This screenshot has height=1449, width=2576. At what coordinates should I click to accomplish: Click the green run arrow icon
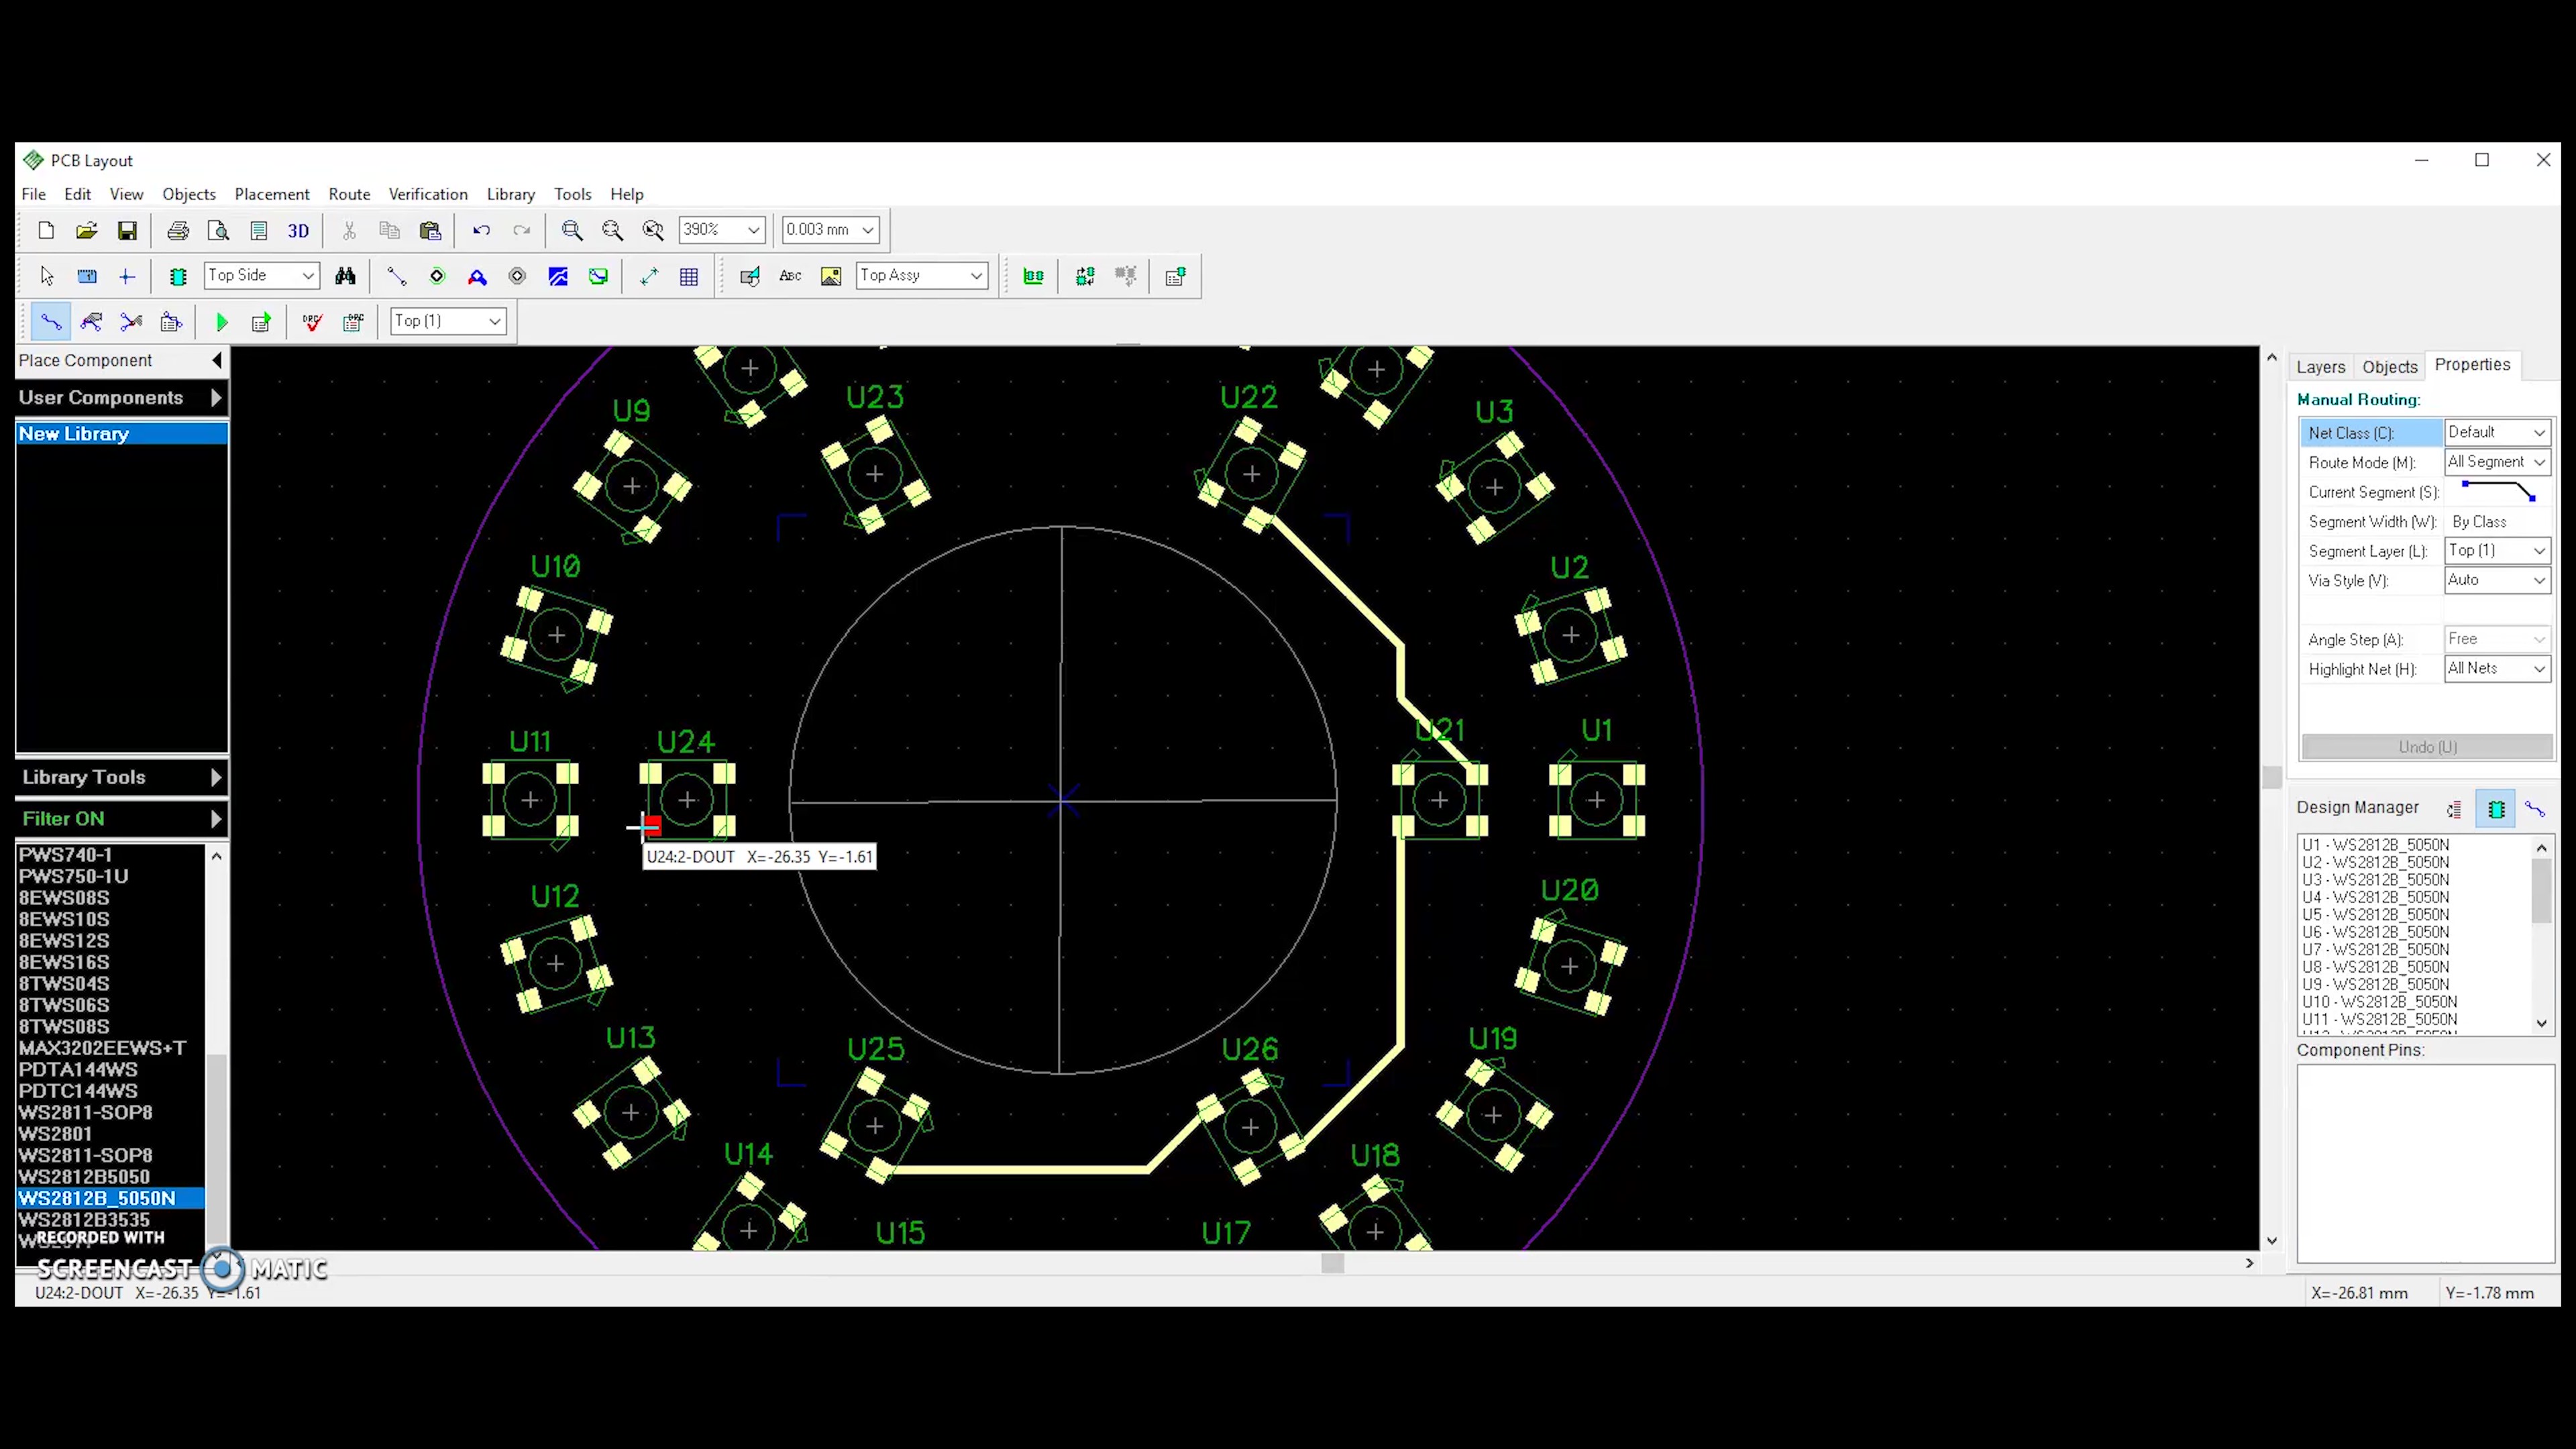pos(221,321)
